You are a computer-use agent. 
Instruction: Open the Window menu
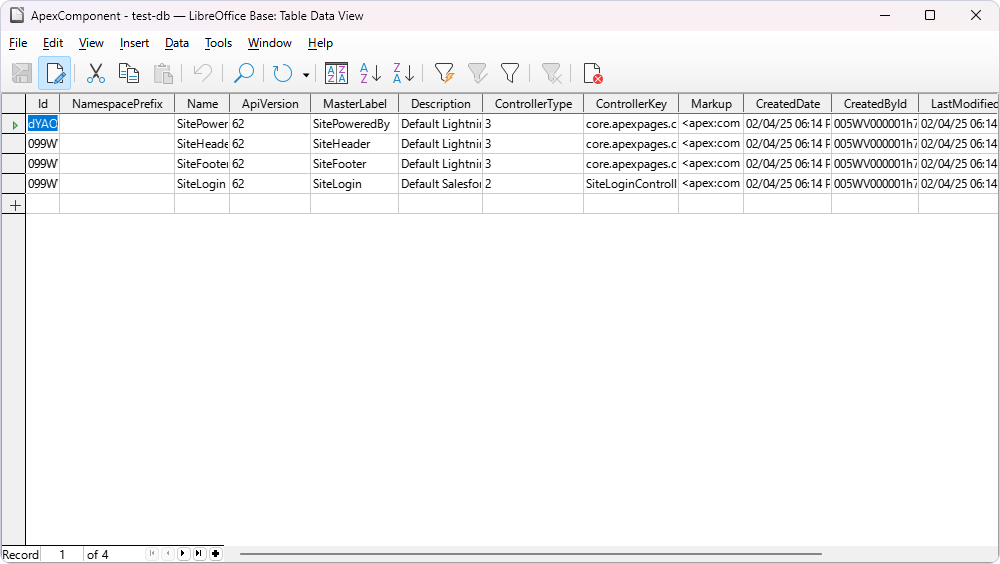270,43
